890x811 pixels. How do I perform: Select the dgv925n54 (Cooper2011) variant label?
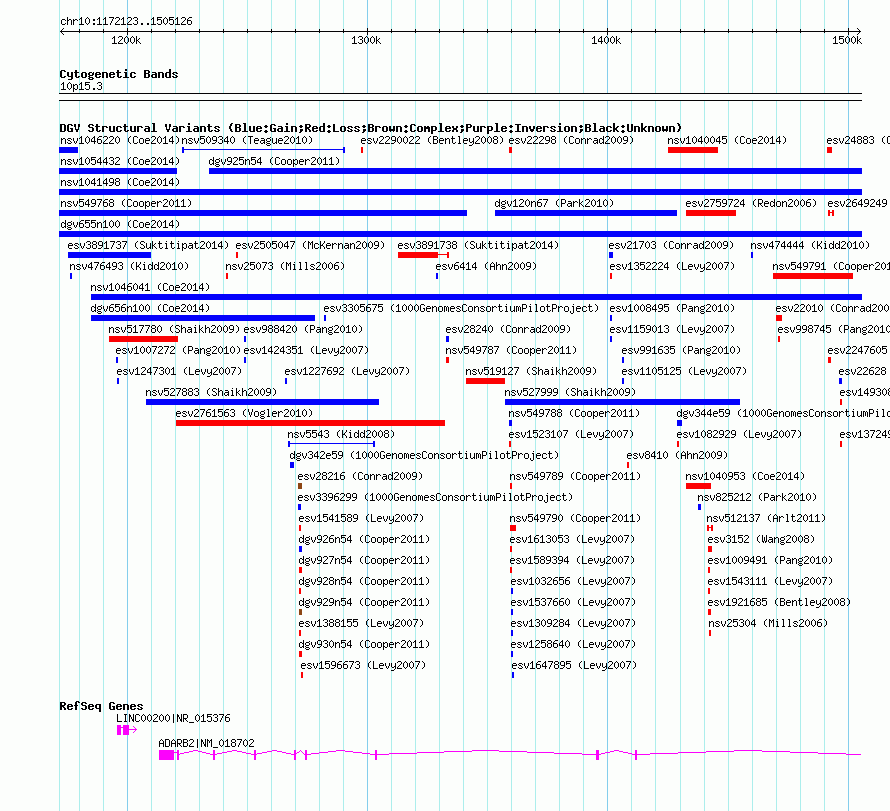[274, 161]
